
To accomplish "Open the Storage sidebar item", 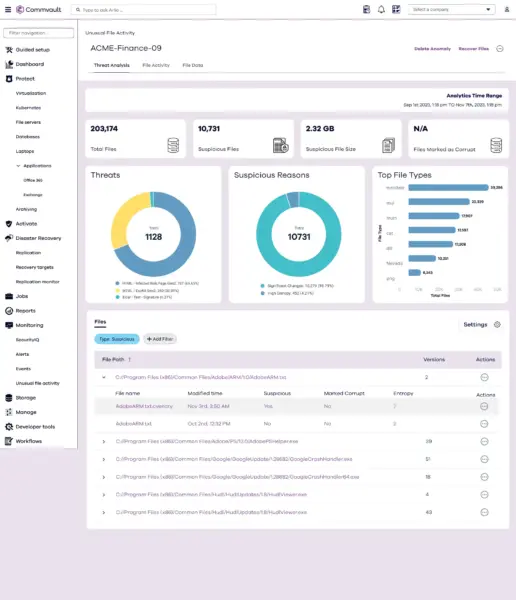I will tap(26, 398).
